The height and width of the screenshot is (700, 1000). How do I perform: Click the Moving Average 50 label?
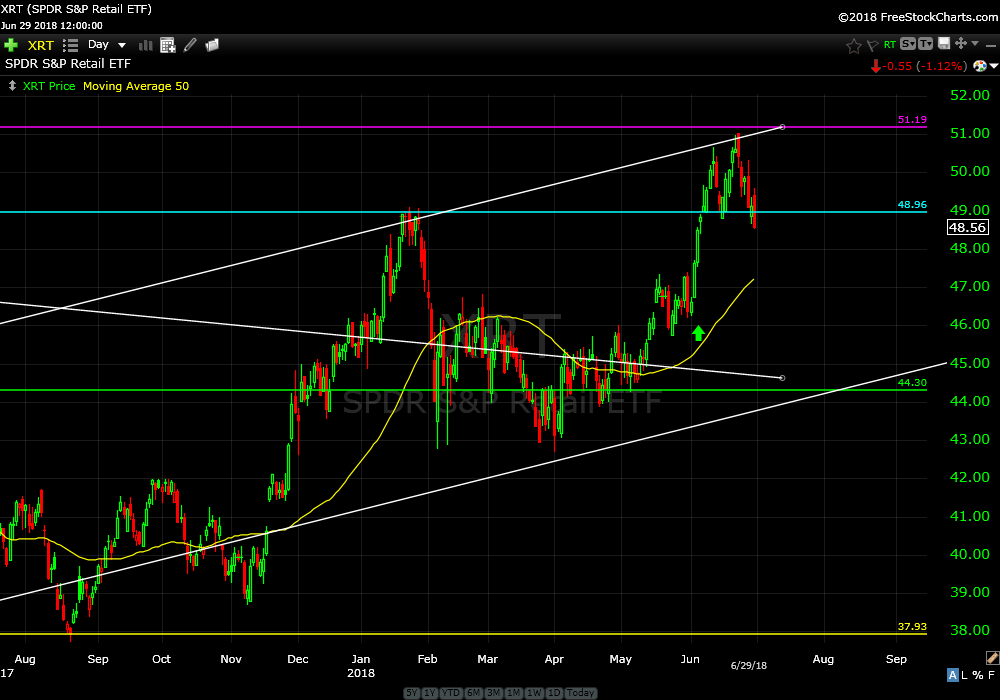coord(135,86)
